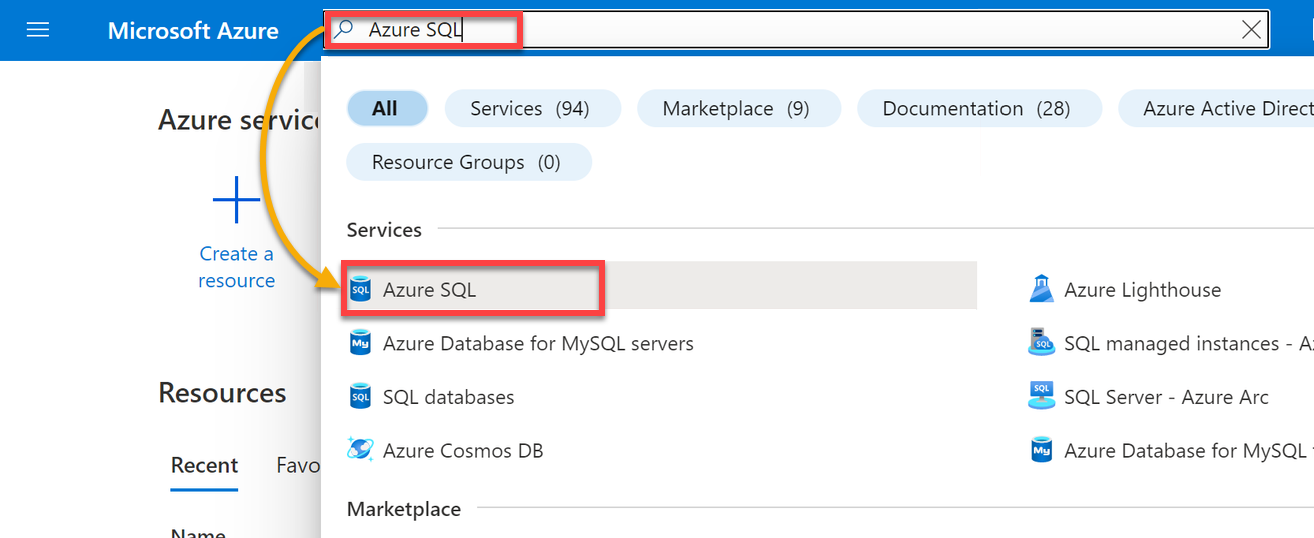This screenshot has width=1314, height=538.
Task: Open the right-column Azure Database for MySQL result
Action: point(1188,450)
